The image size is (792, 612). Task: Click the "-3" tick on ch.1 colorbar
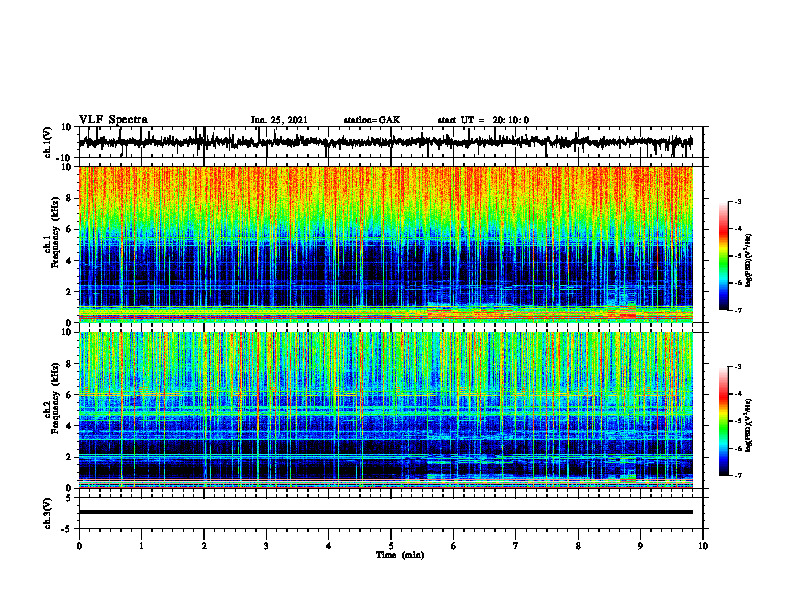[738, 202]
